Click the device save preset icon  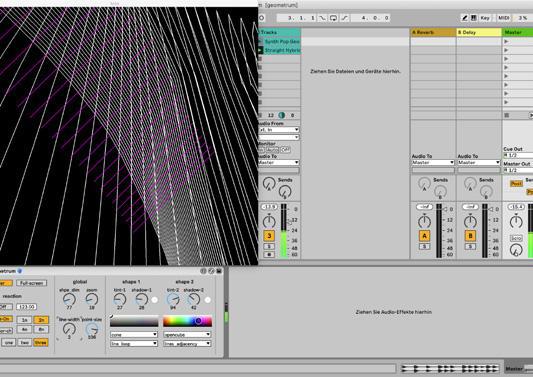[x=219, y=271]
